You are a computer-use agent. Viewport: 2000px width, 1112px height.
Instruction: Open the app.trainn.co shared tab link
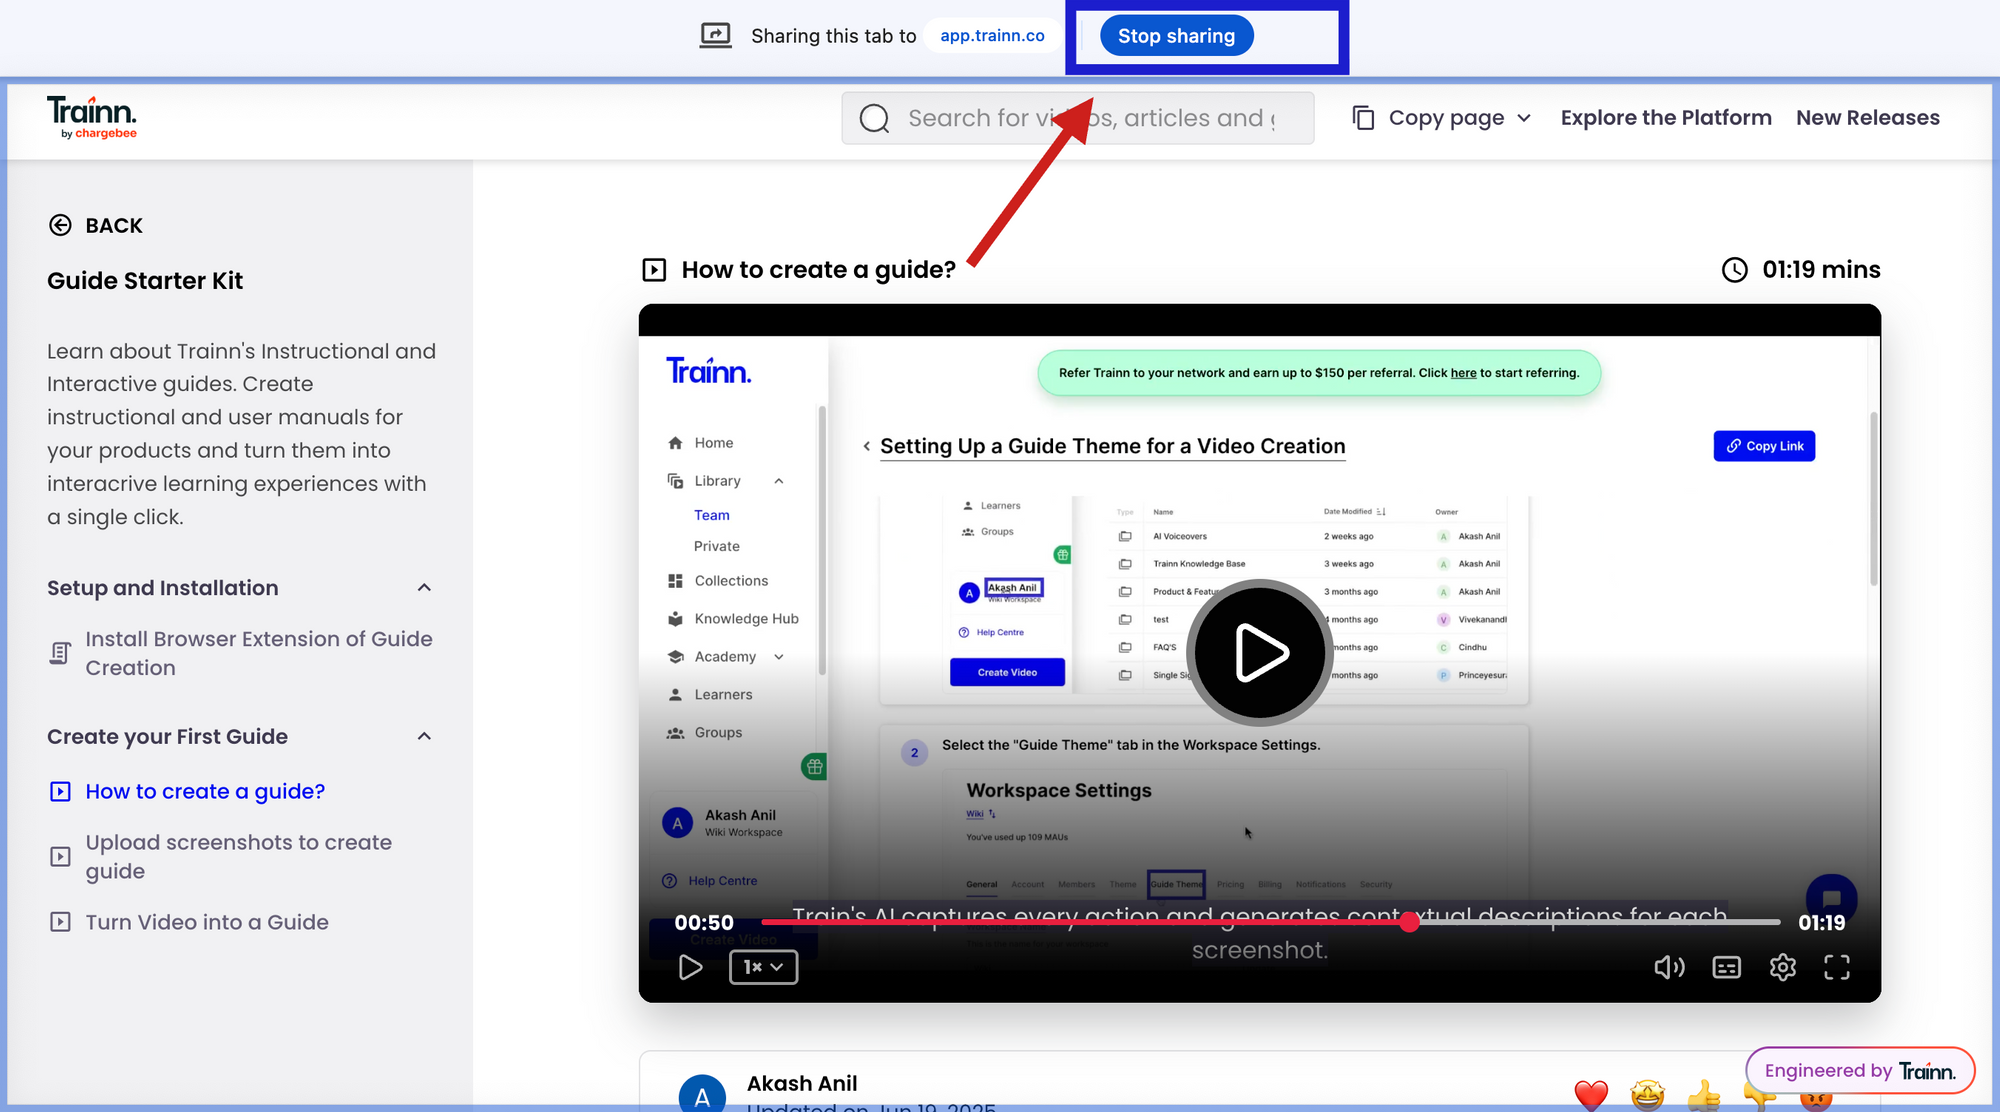click(992, 36)
